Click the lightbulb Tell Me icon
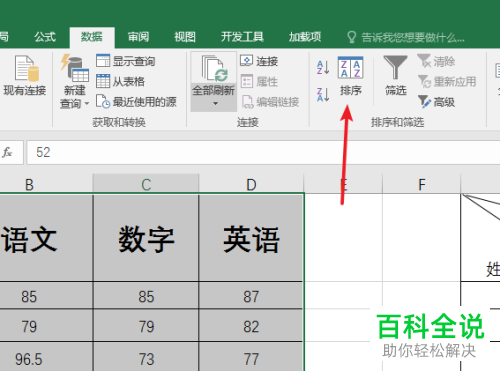This screenshot has width=500, height=371. click(x=351, y=37)
